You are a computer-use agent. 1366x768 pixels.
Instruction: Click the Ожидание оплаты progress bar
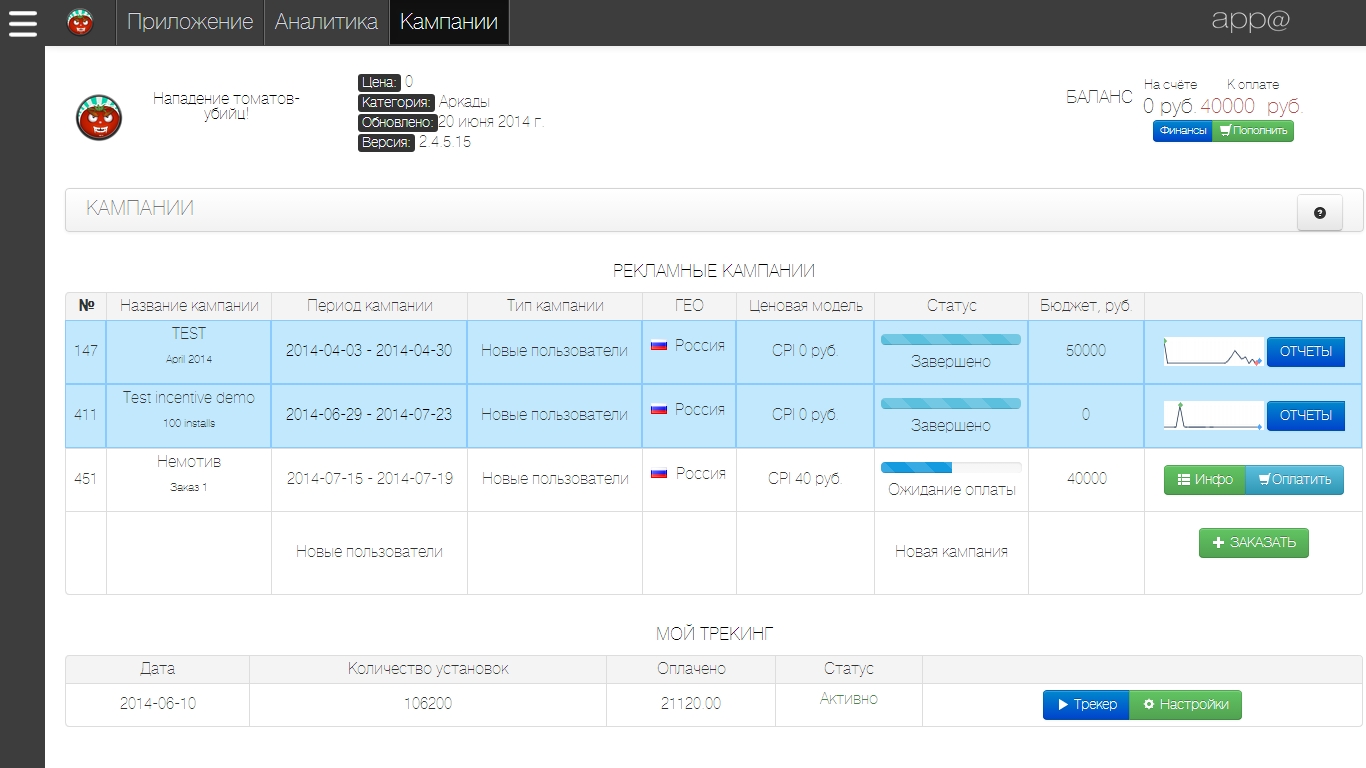950,467
